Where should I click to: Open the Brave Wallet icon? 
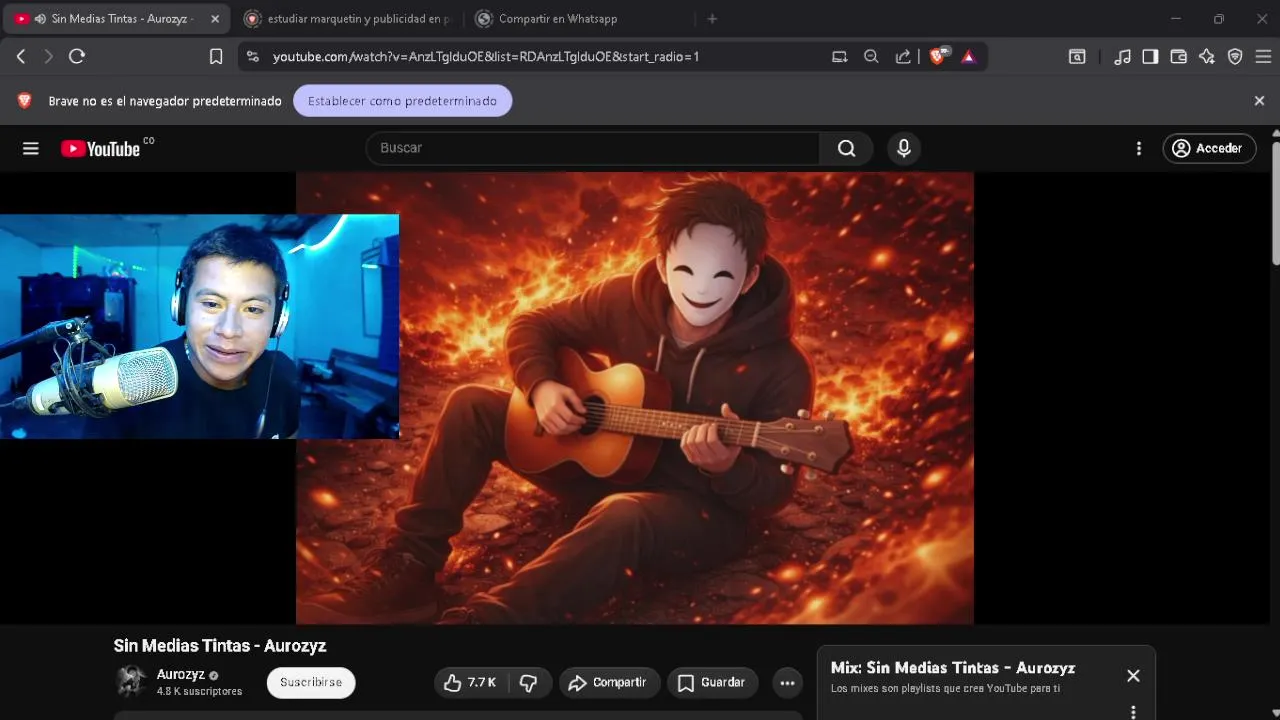(1179, 57)
